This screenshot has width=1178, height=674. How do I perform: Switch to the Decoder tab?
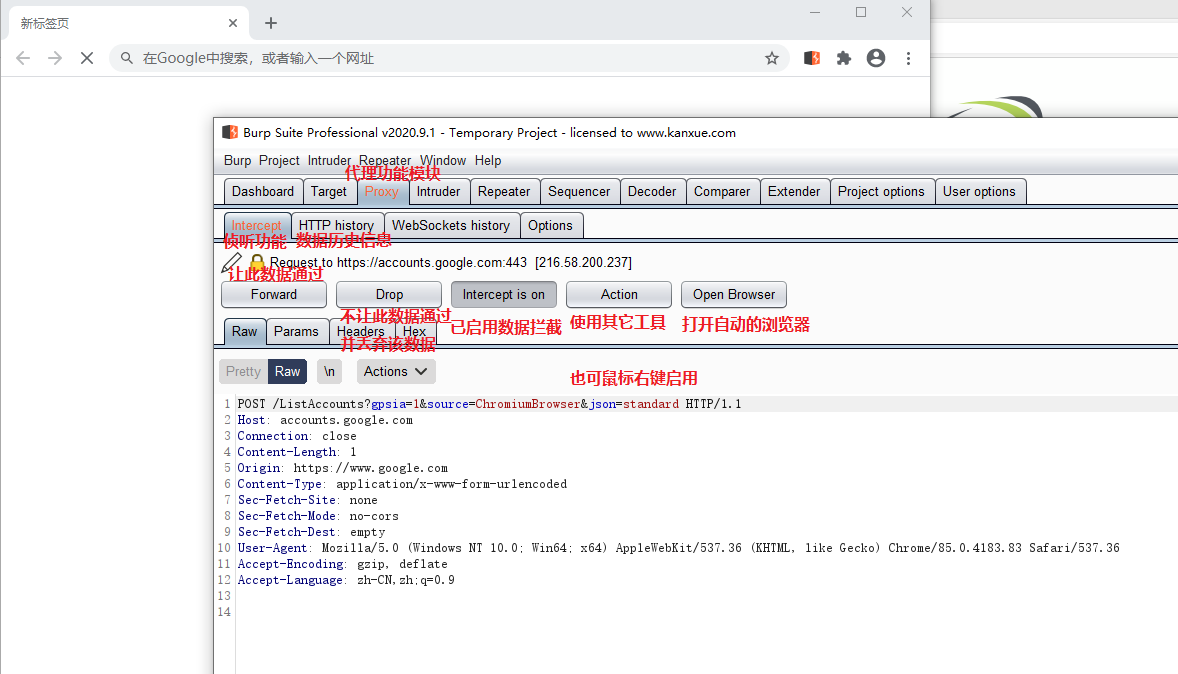coord(652,192)
